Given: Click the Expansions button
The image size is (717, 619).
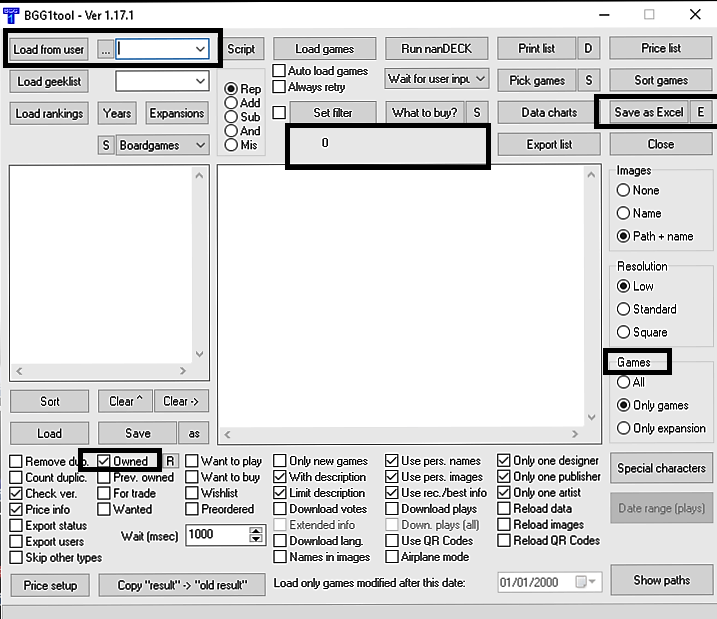Looking at the screenshot, I should tap(177, 113).
